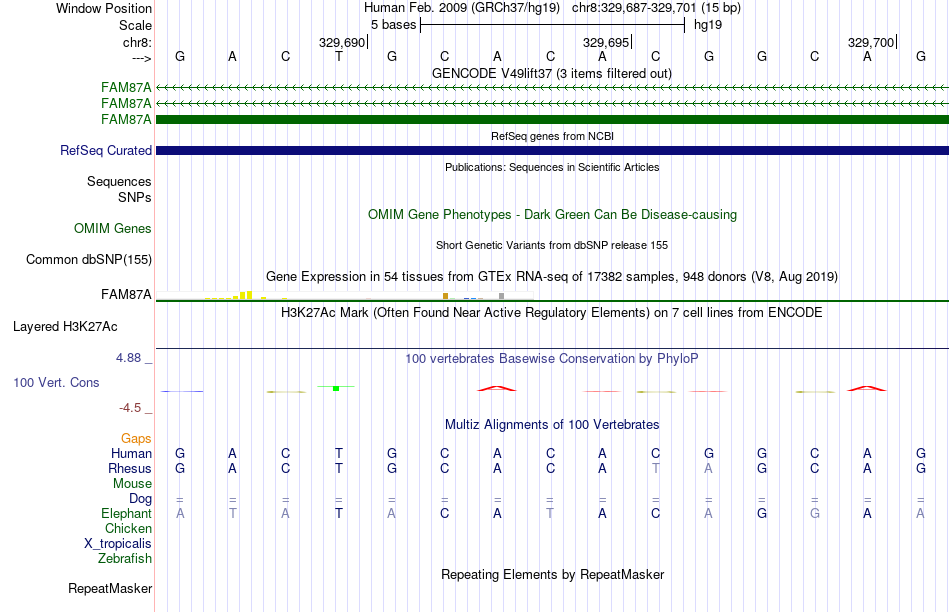Select the Human alignment row label

click(x=131, y=453)
